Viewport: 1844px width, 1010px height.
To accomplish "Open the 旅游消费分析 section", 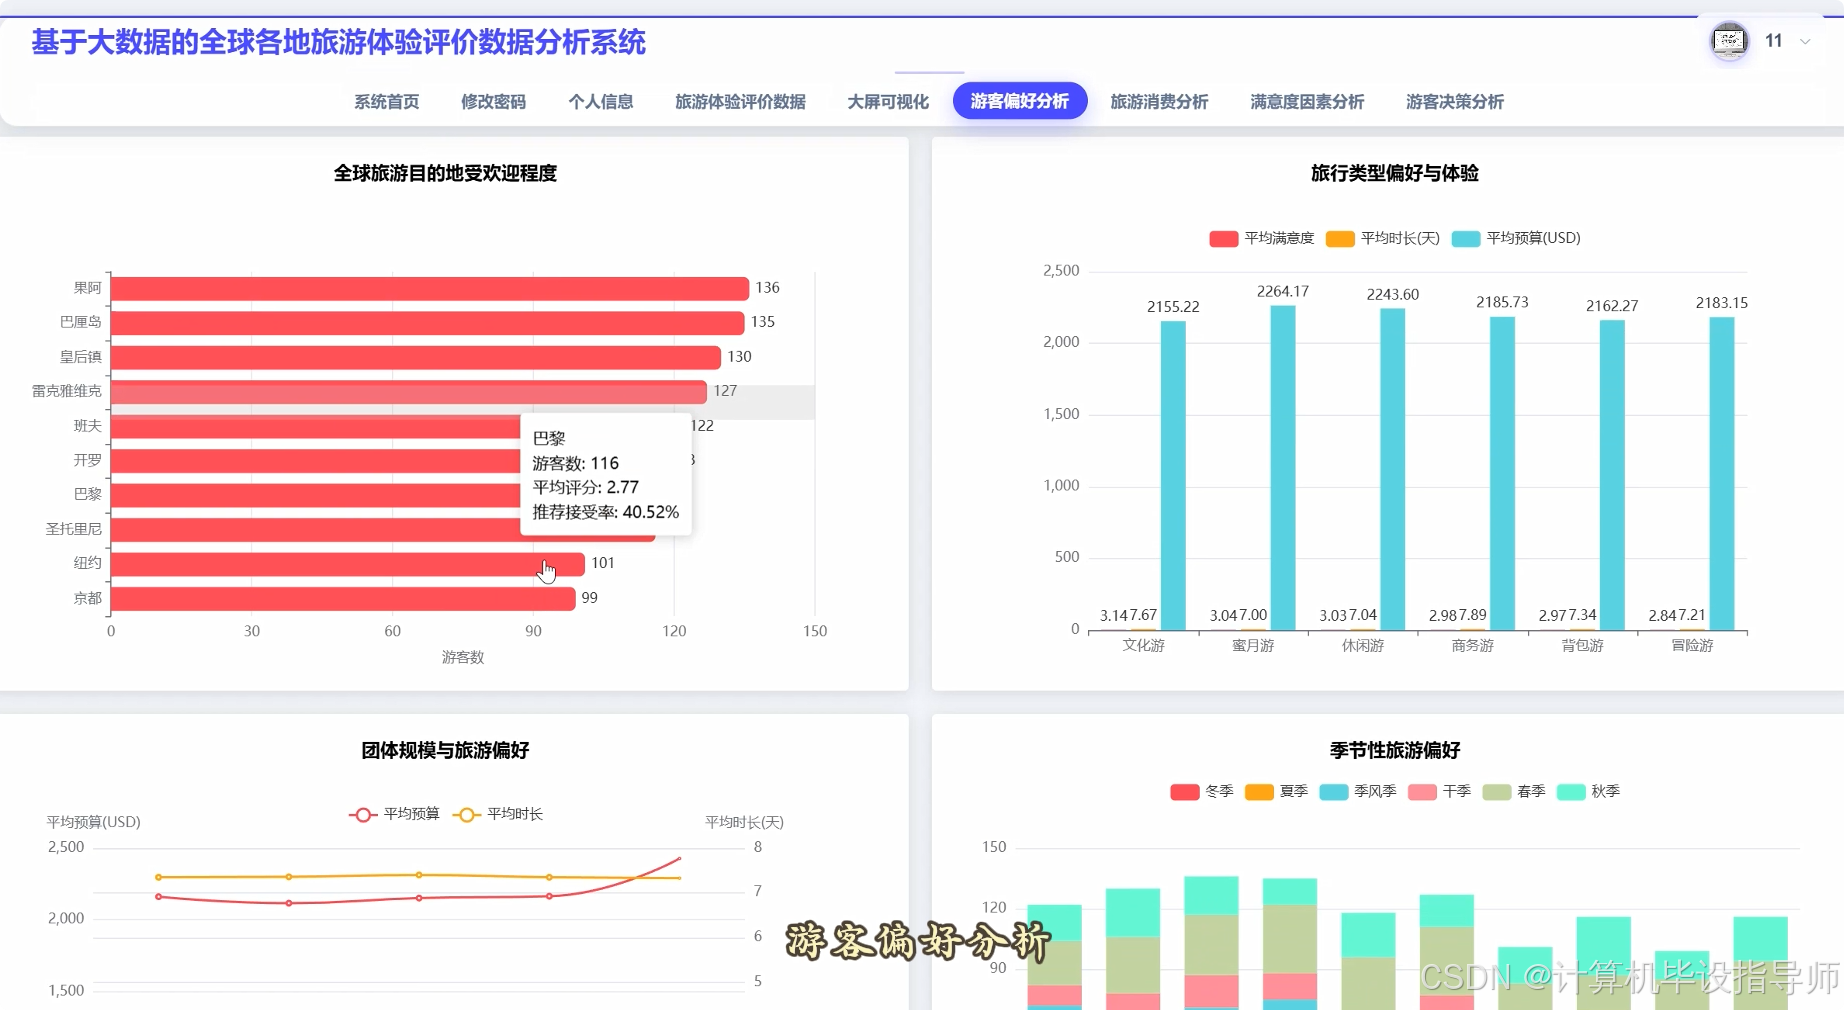I will [x=1159, y=101].
